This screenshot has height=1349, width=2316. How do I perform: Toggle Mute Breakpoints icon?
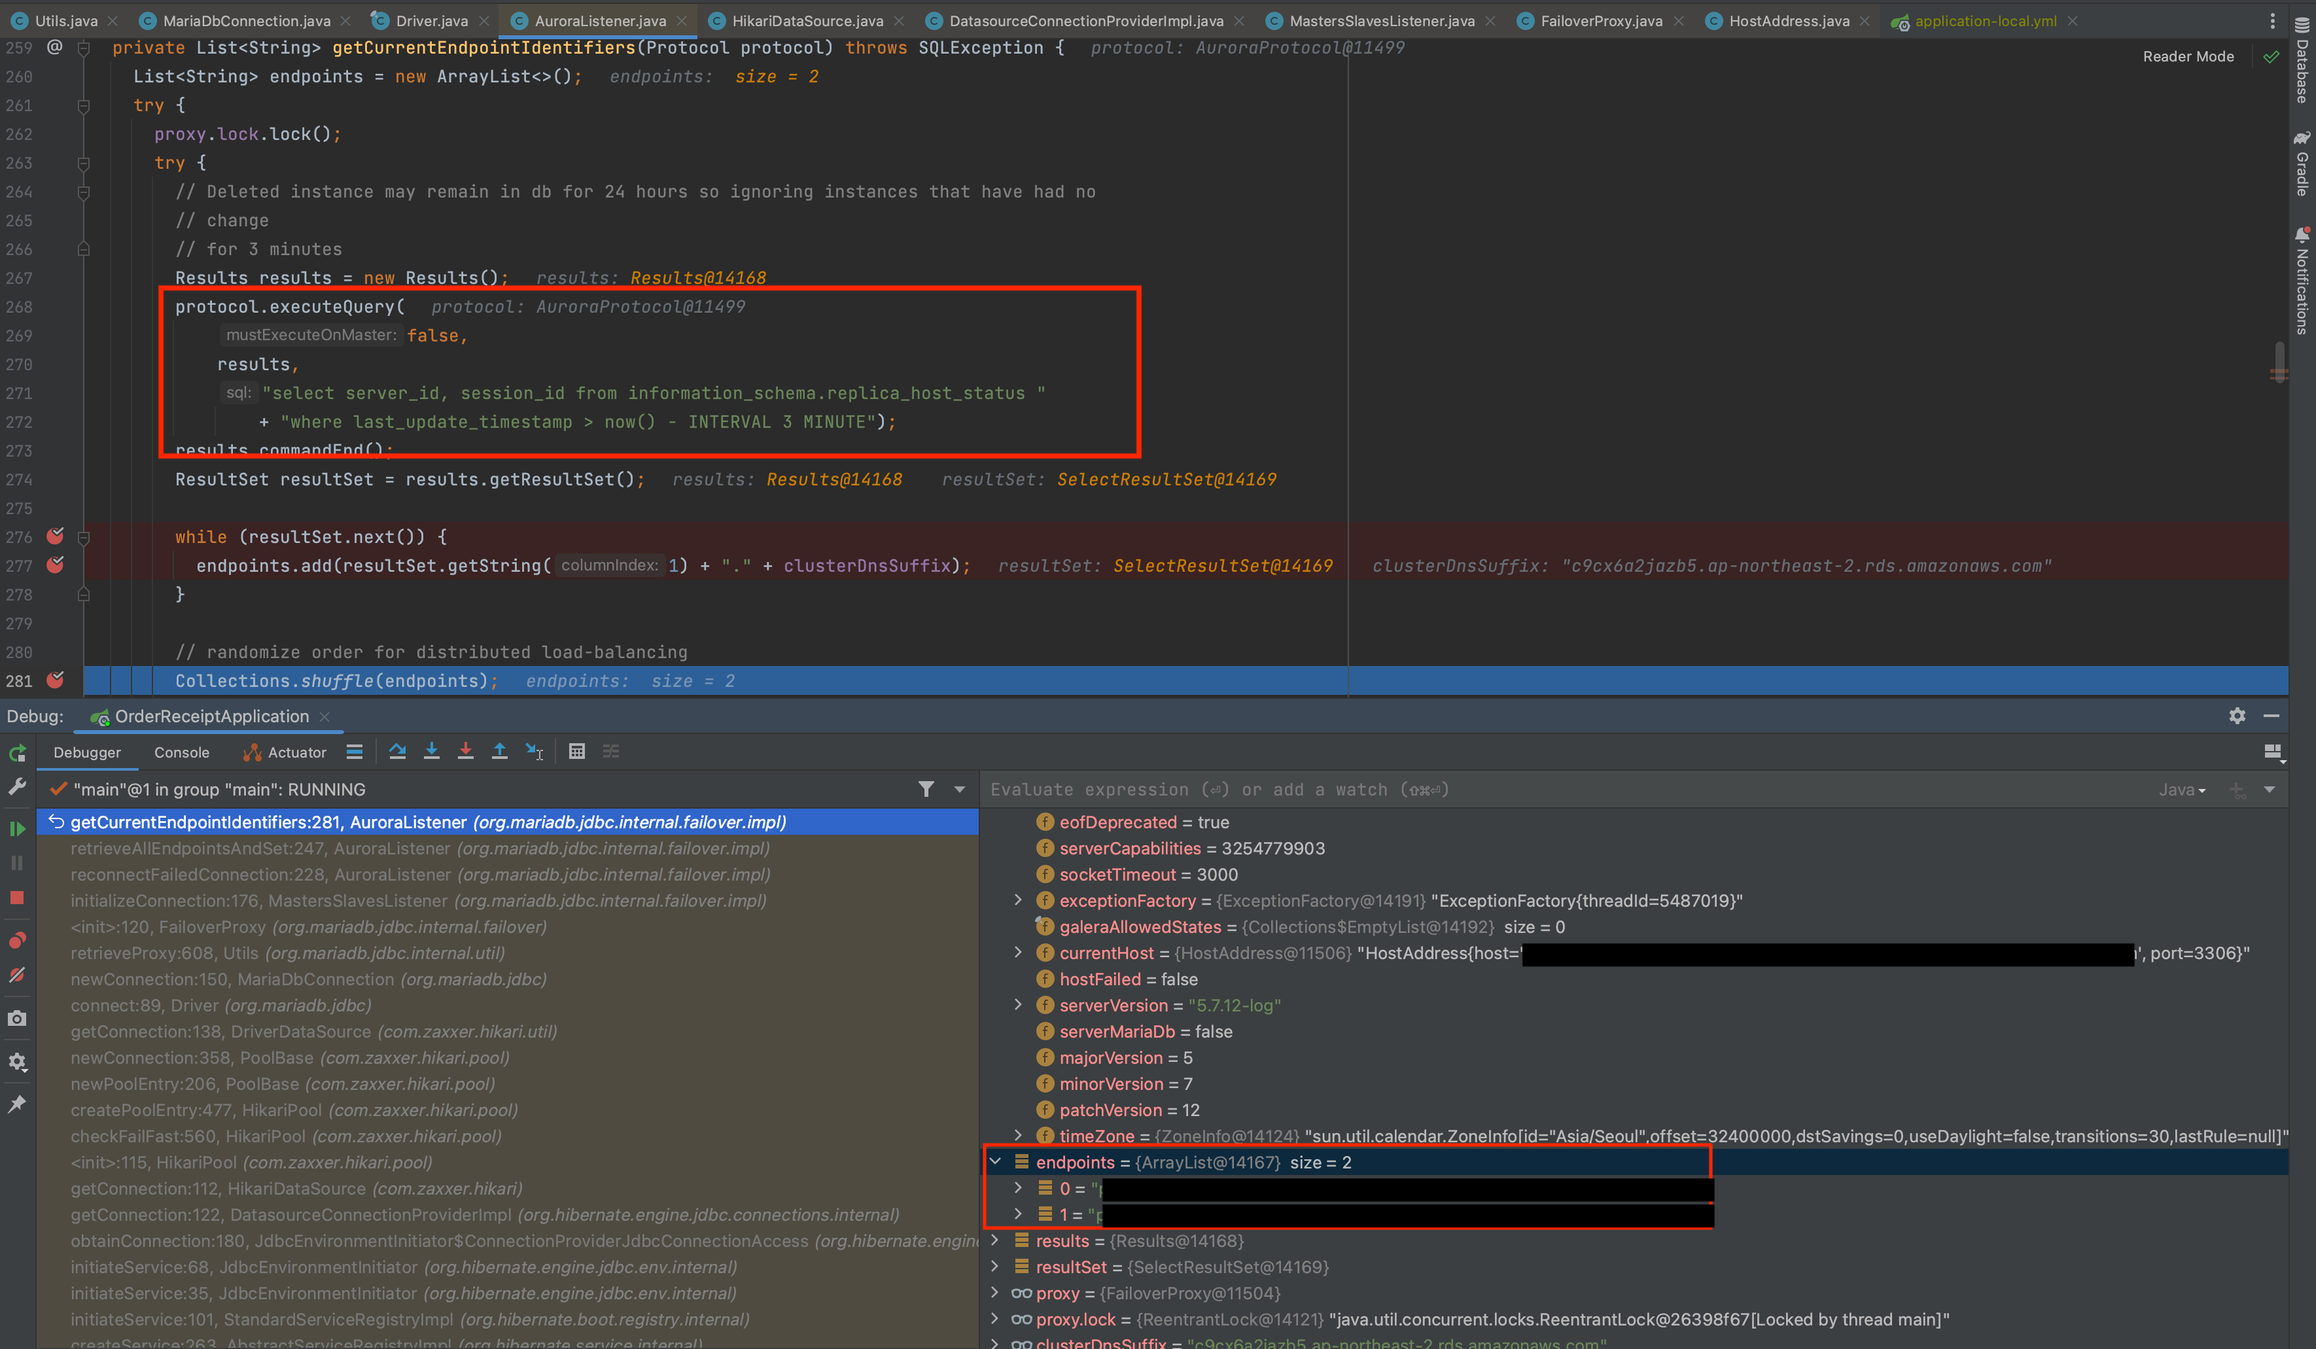tap(17, 975)
